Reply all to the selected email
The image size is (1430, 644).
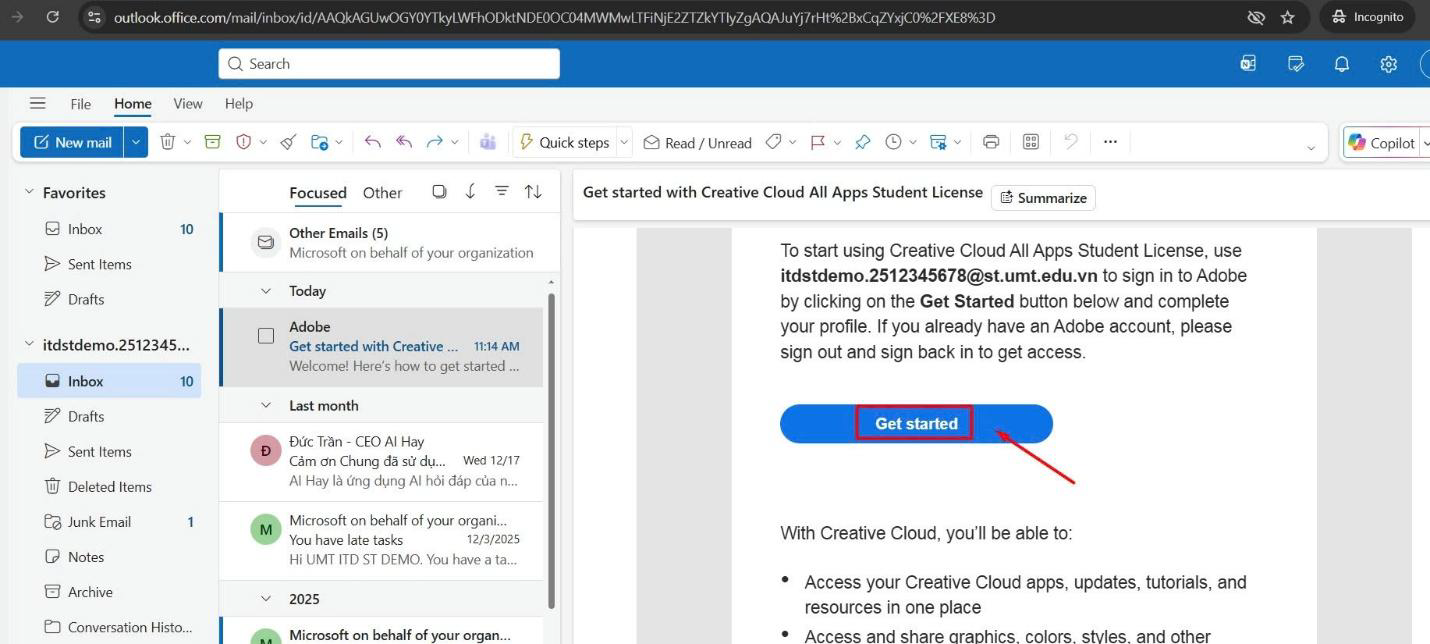pyautogui.click(x=404, y=142)
